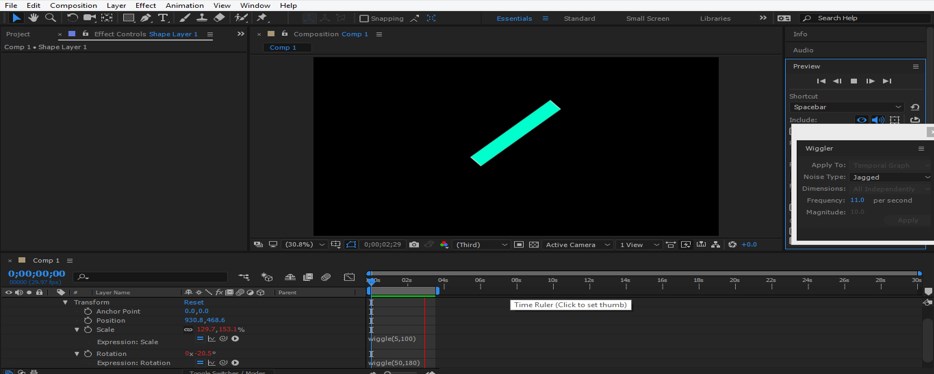This screenshot has width=934, height=374.
Task: Toggle Scale constrain proportions link
Action: pyautogui.click(x=188, y=329)
